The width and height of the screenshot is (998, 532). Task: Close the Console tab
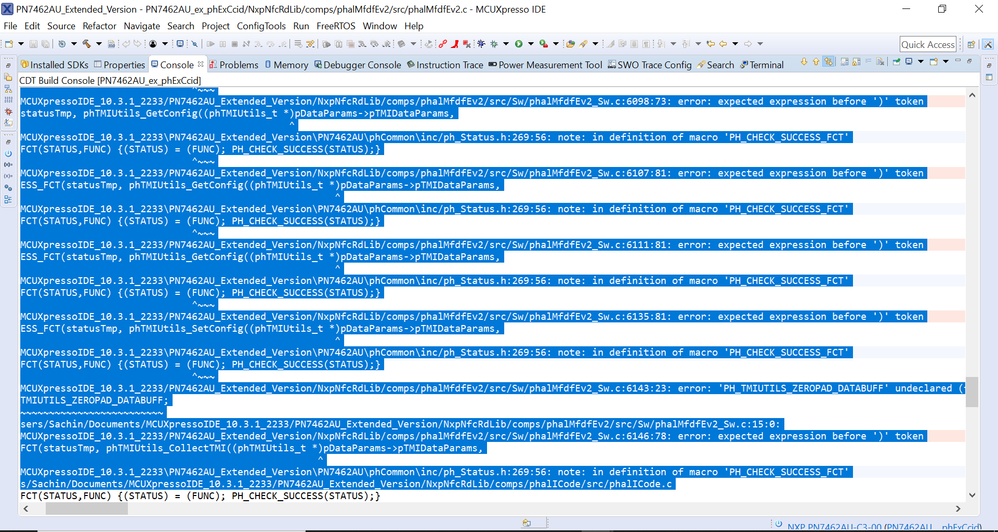tap(200, 64)
